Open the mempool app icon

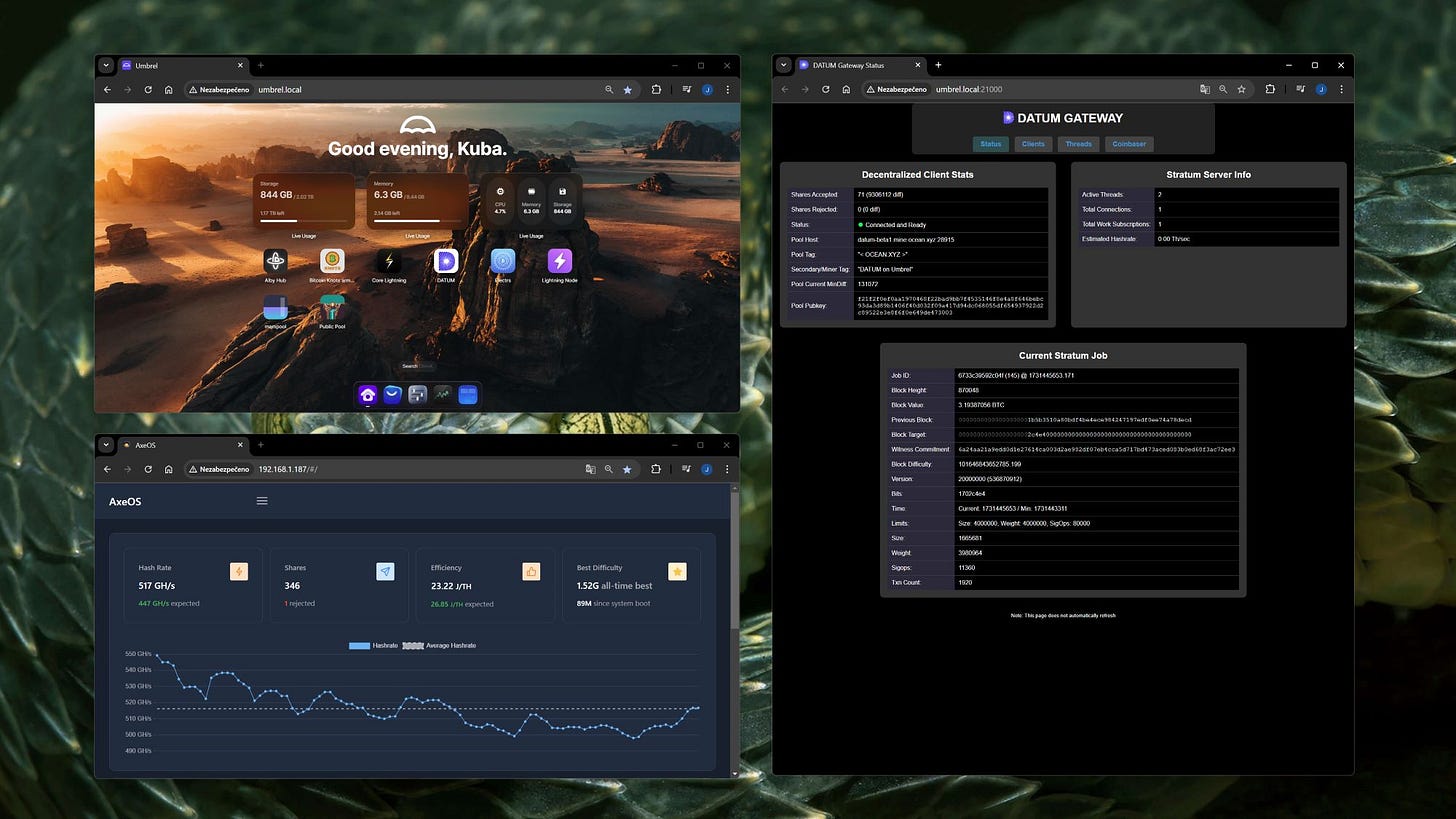[x=275, y=308]
